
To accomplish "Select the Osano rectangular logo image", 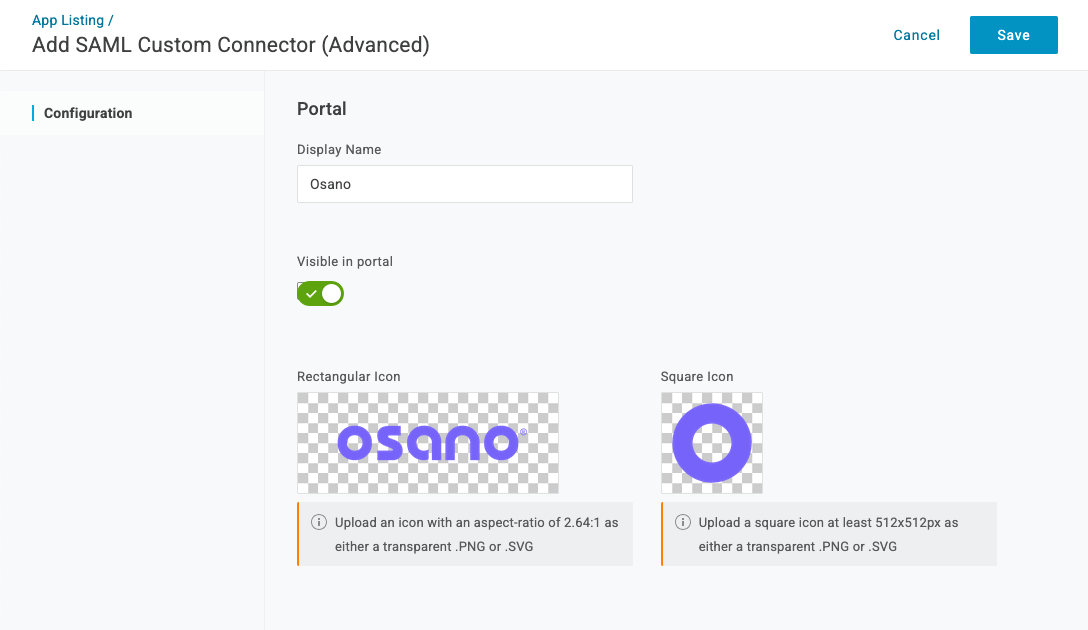I will coord(428,443).
